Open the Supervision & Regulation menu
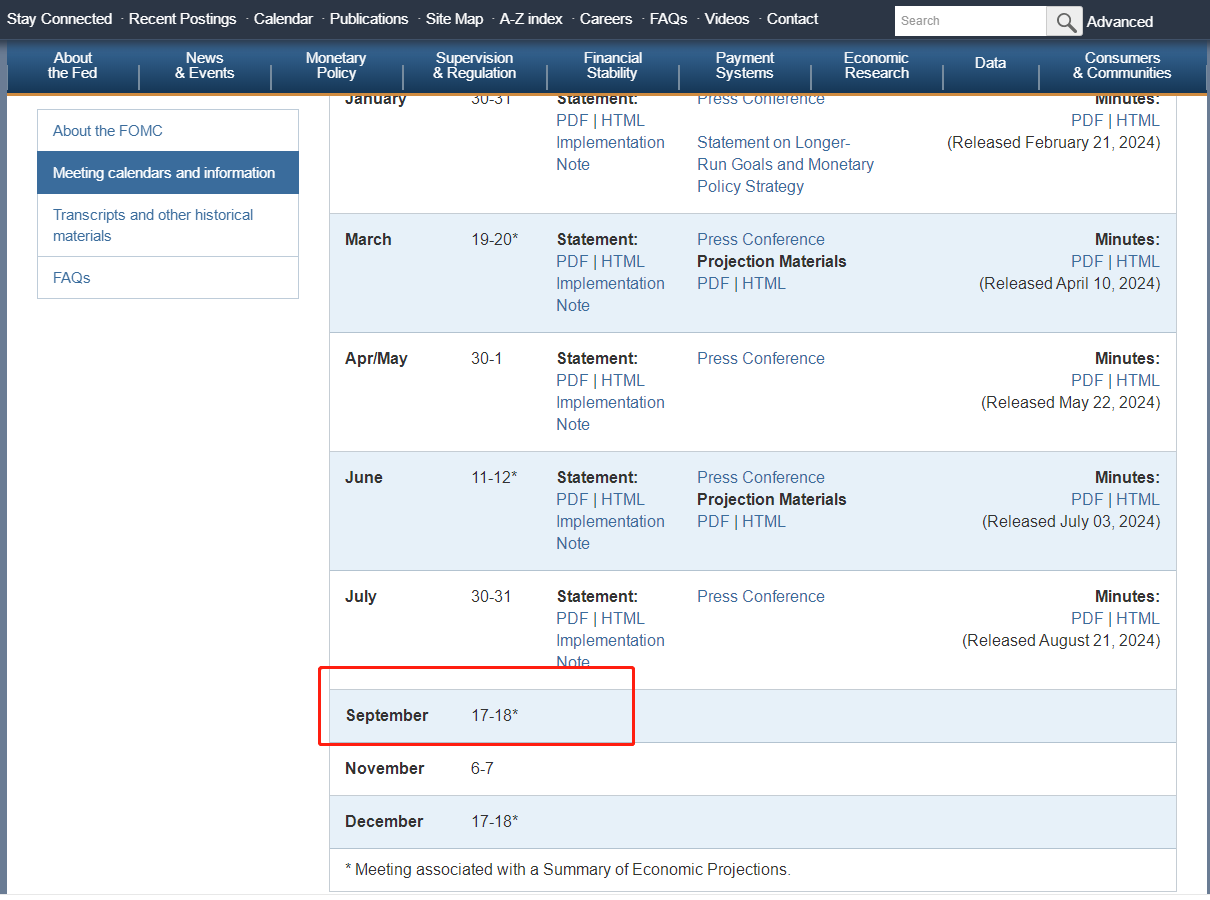 coord(474,65)
